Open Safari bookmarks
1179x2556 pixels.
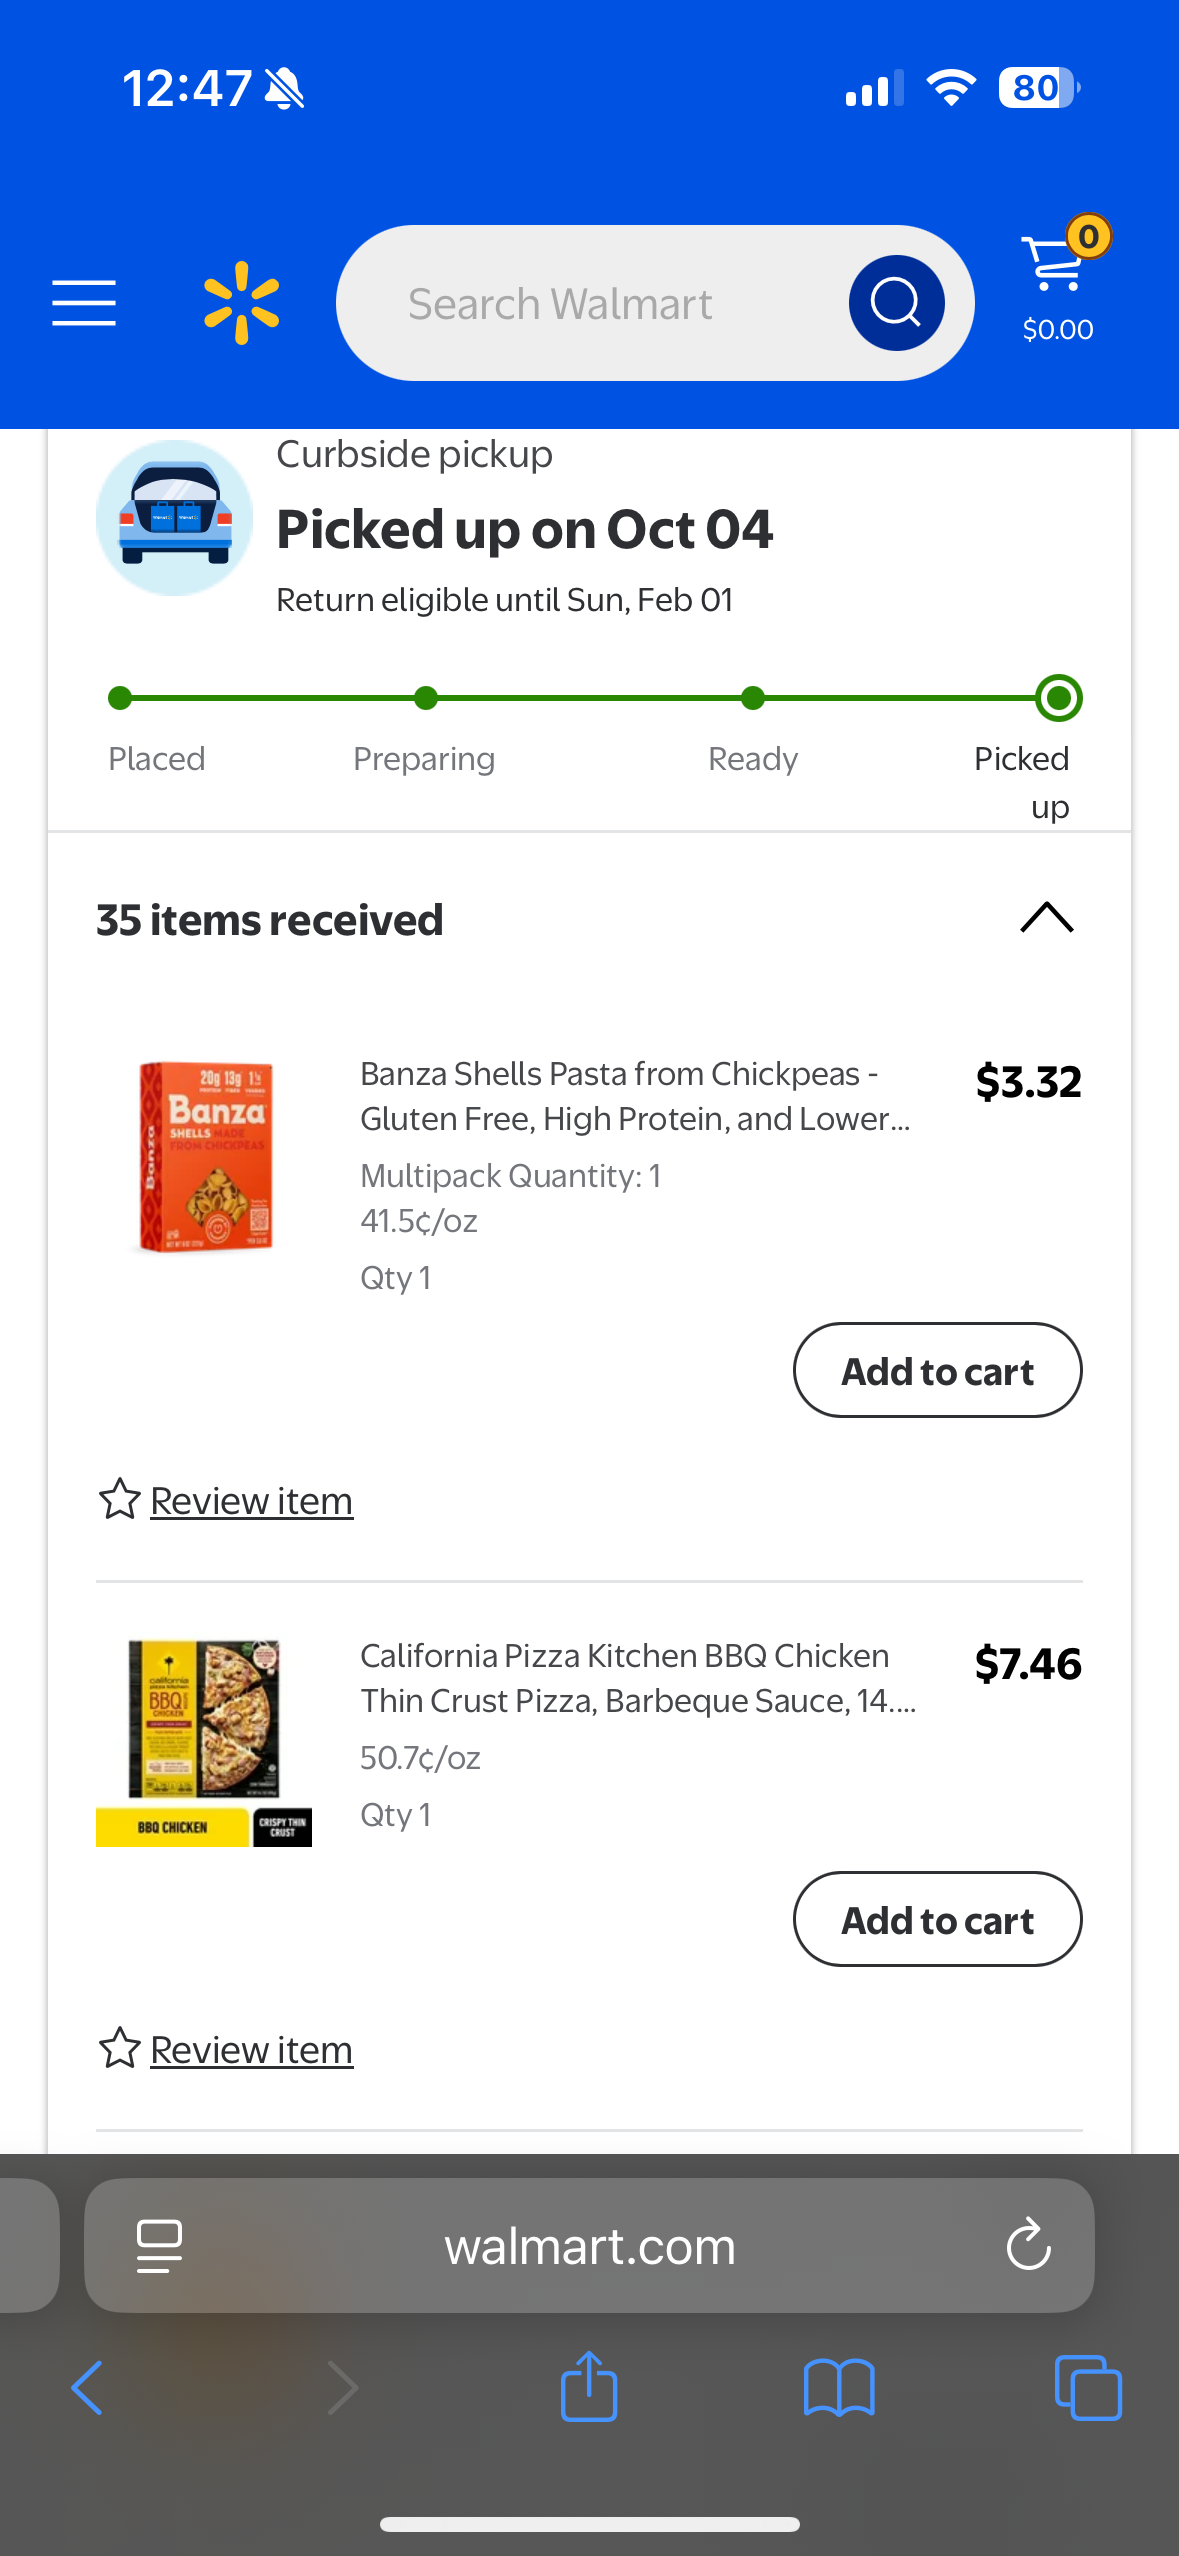click(x=839, y=2387)
